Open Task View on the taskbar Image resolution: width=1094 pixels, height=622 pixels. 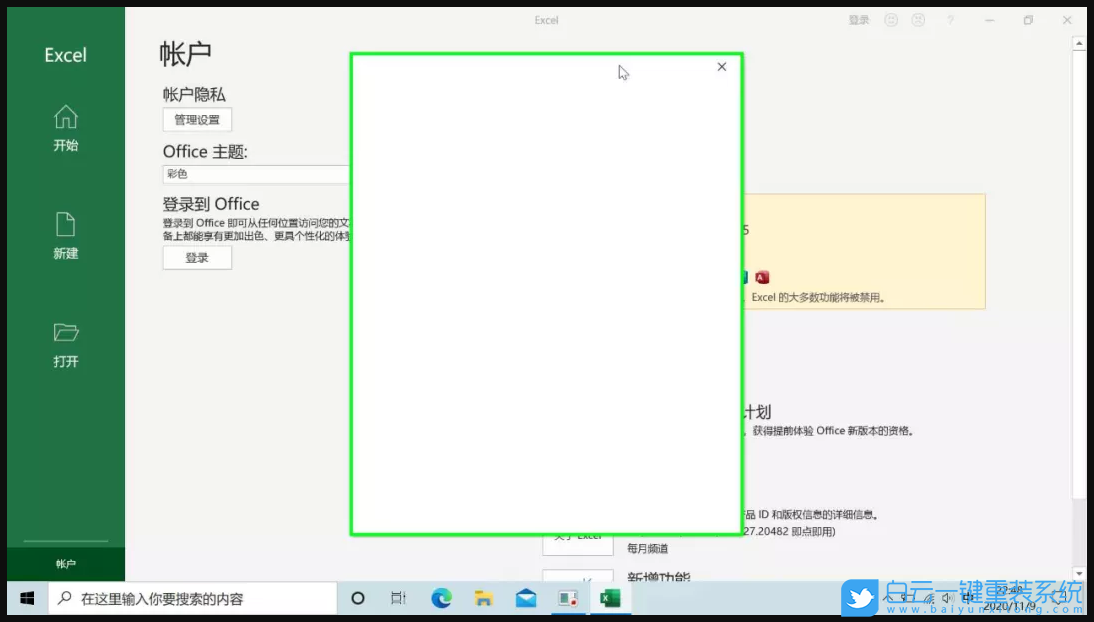click(x=398, y=597)
